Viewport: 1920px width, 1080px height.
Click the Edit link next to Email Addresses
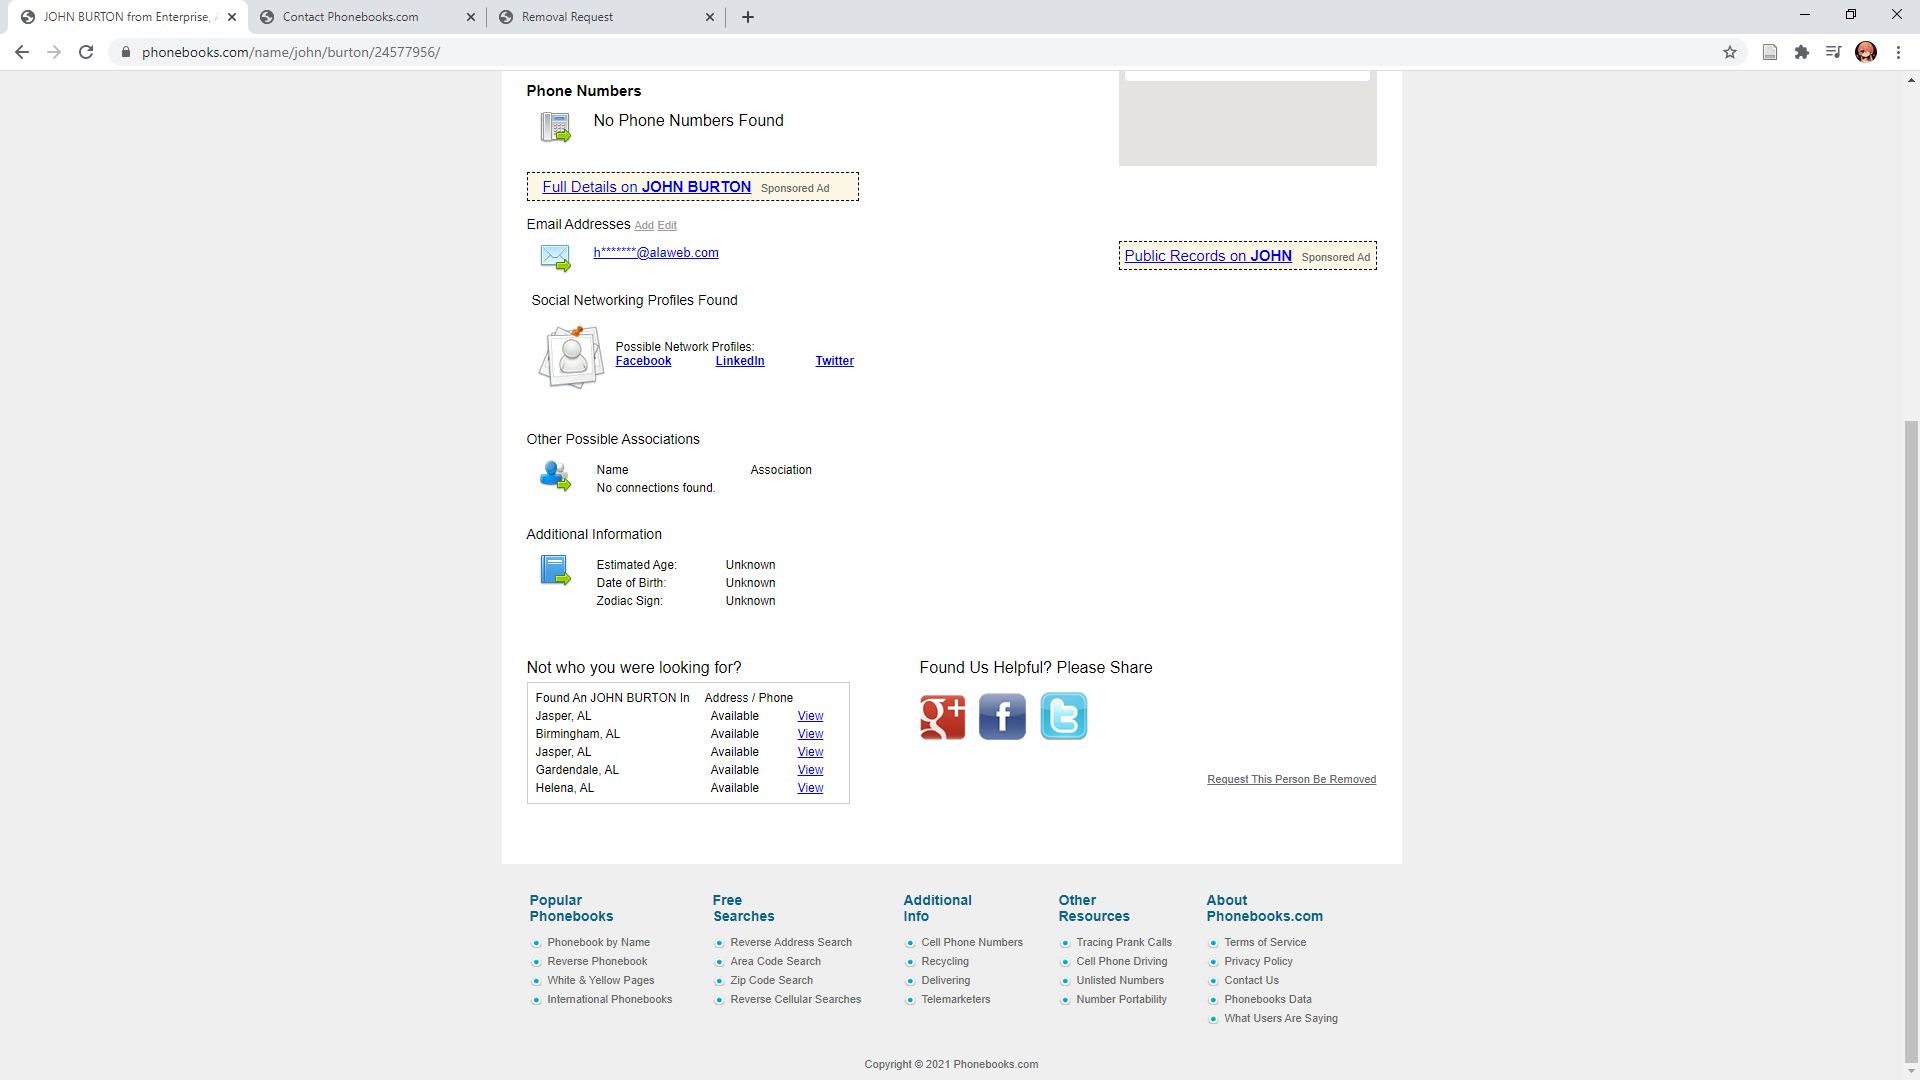667,226
